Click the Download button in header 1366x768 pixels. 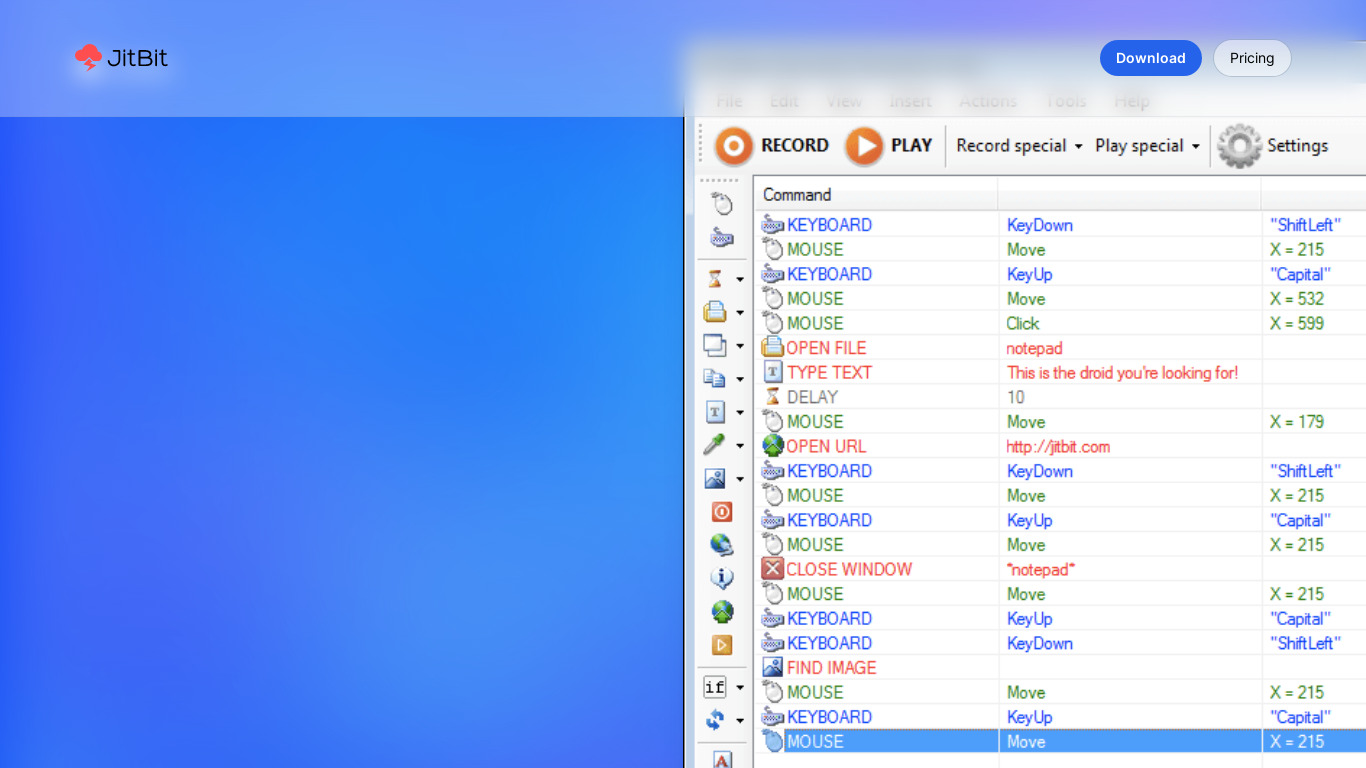[x=1151, y=58]
